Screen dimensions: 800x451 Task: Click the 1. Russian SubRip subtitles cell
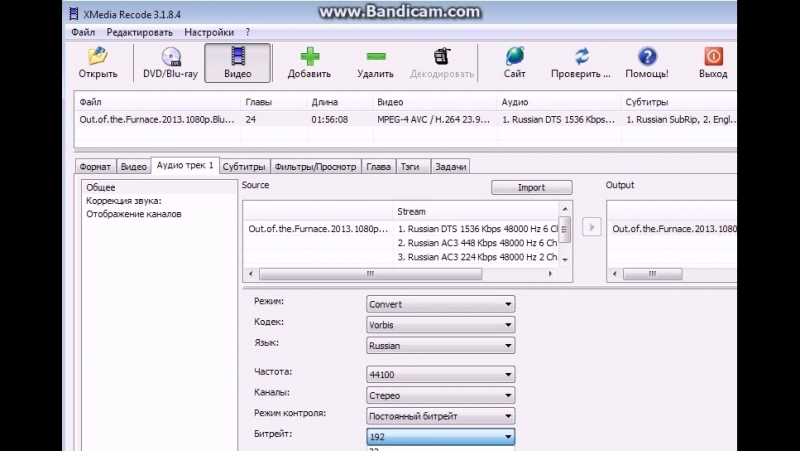681,119
